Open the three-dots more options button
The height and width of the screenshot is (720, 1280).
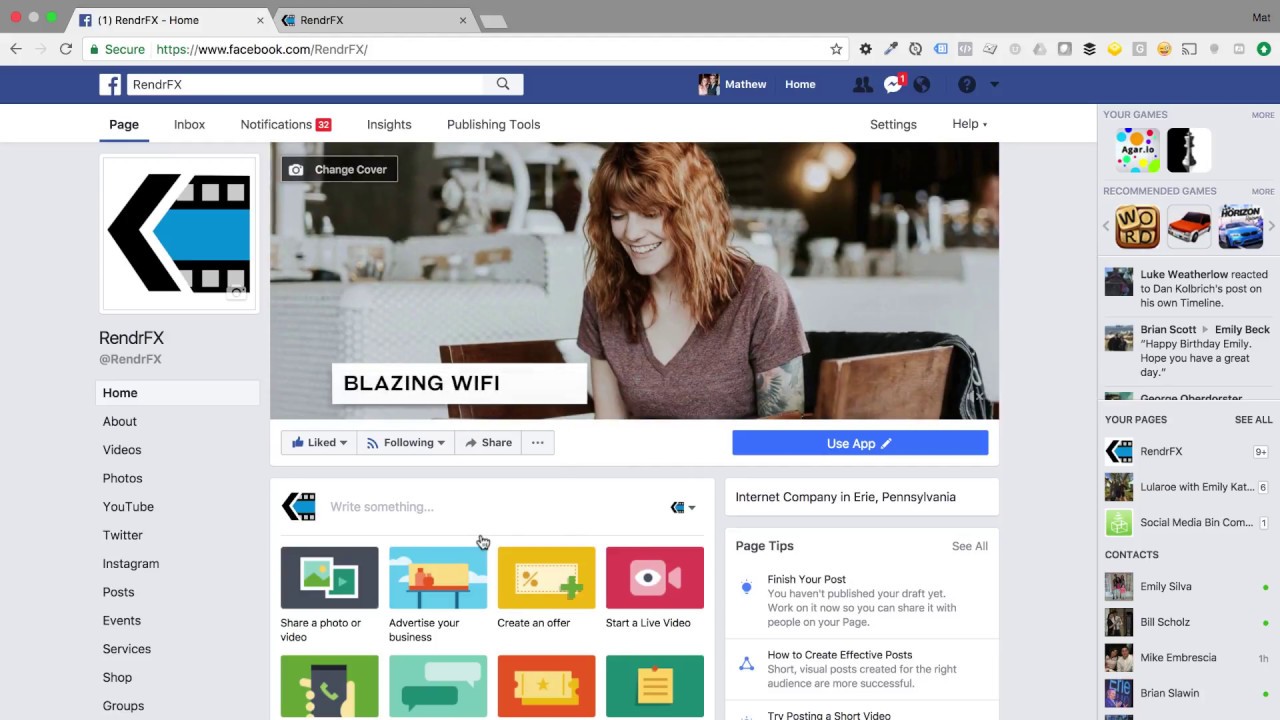pos(537,443)
